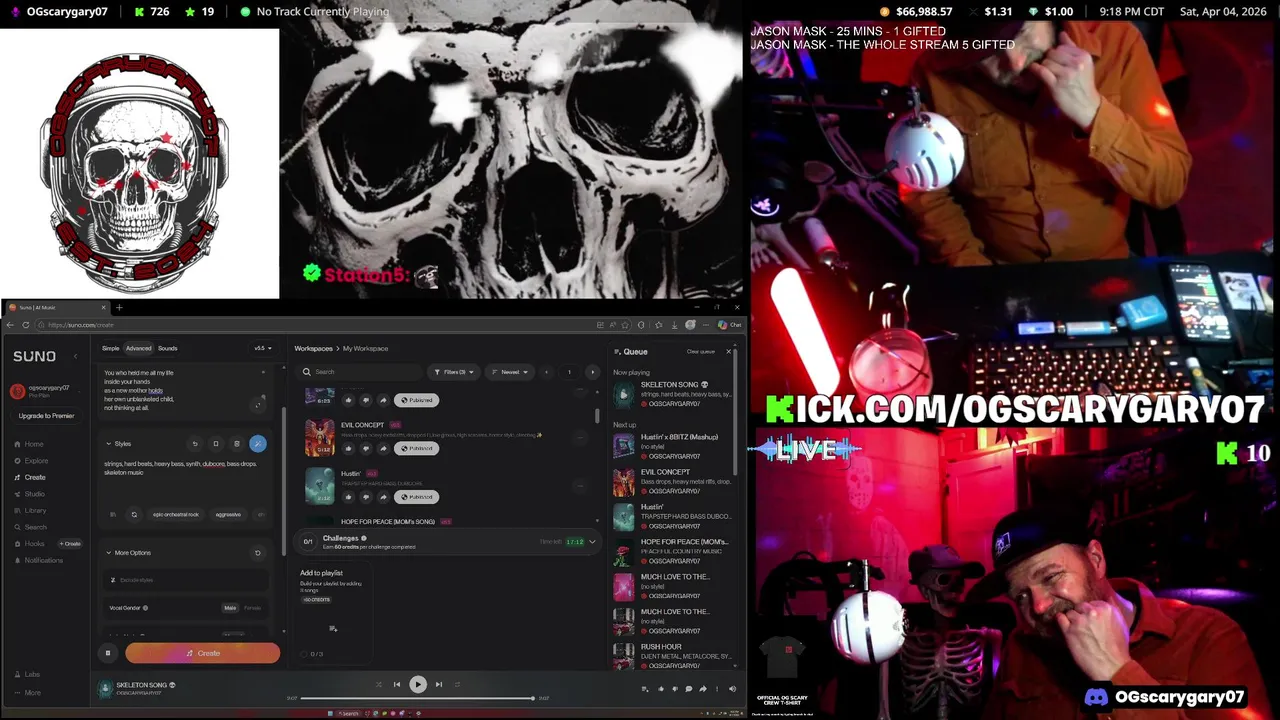Click Clear queue in Queue panel

[x=700, y=352]
